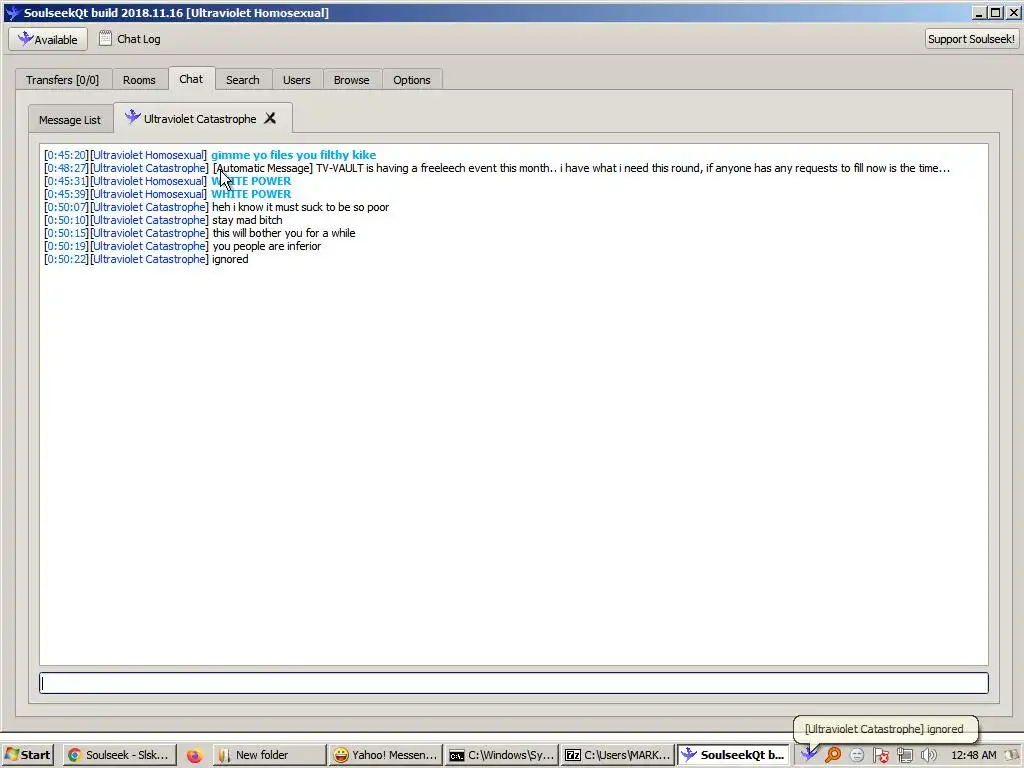1024x768 pixels.
Task: Switch to C:\Windows command prompt taskbar item
Action: [501, 755]
